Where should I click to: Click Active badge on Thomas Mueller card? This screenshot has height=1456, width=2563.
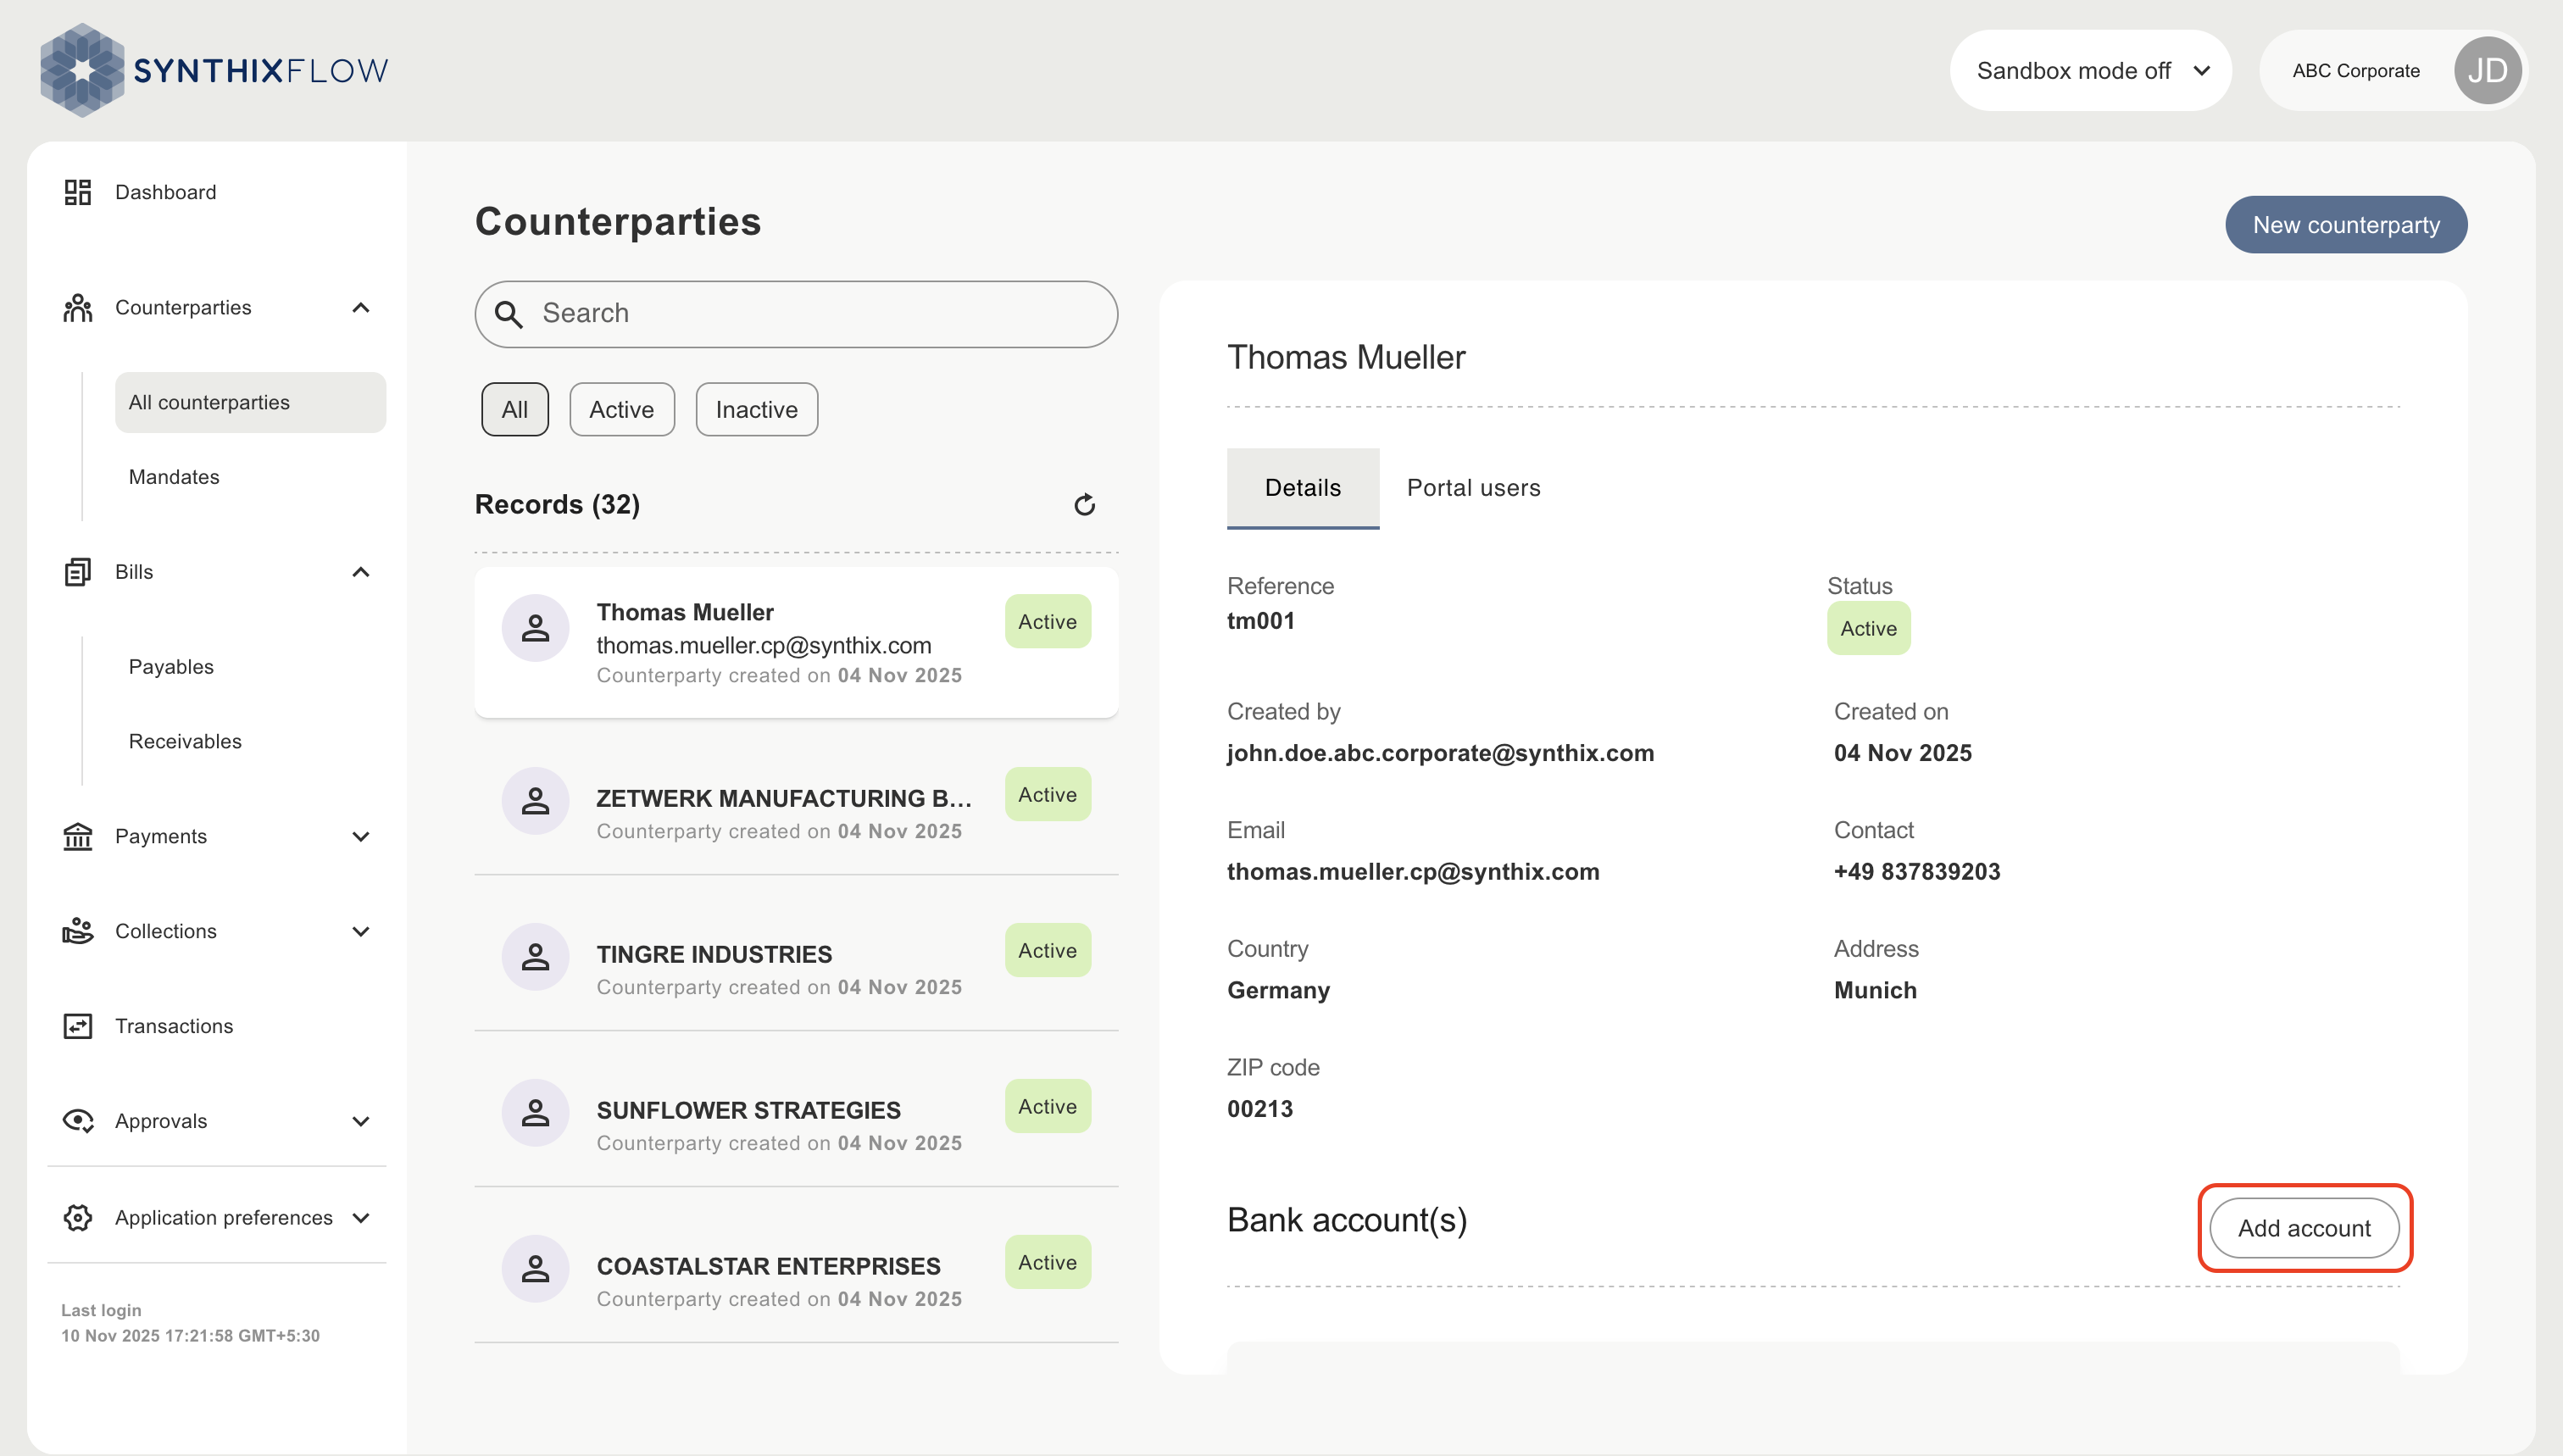click(1047, 622)
